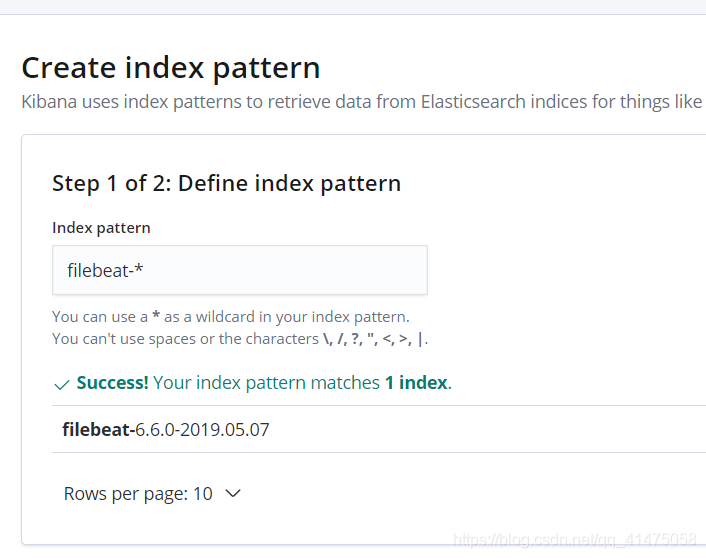Click the 'Index pattern' field label
The width and height of the screenshot is (706, 558).
(x=101, y=228)
